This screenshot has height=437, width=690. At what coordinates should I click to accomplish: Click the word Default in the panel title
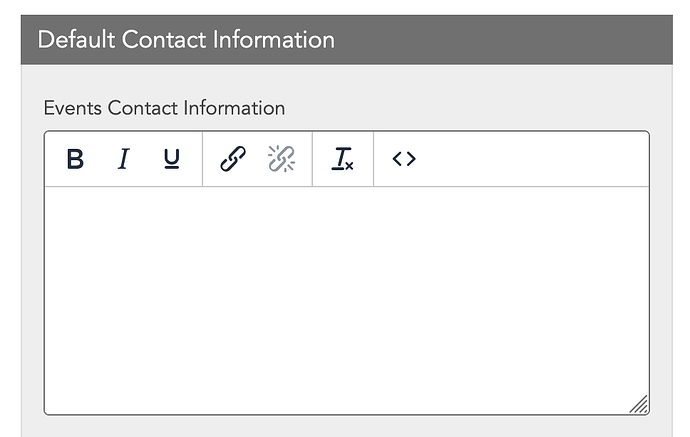[x=76, y=40]
